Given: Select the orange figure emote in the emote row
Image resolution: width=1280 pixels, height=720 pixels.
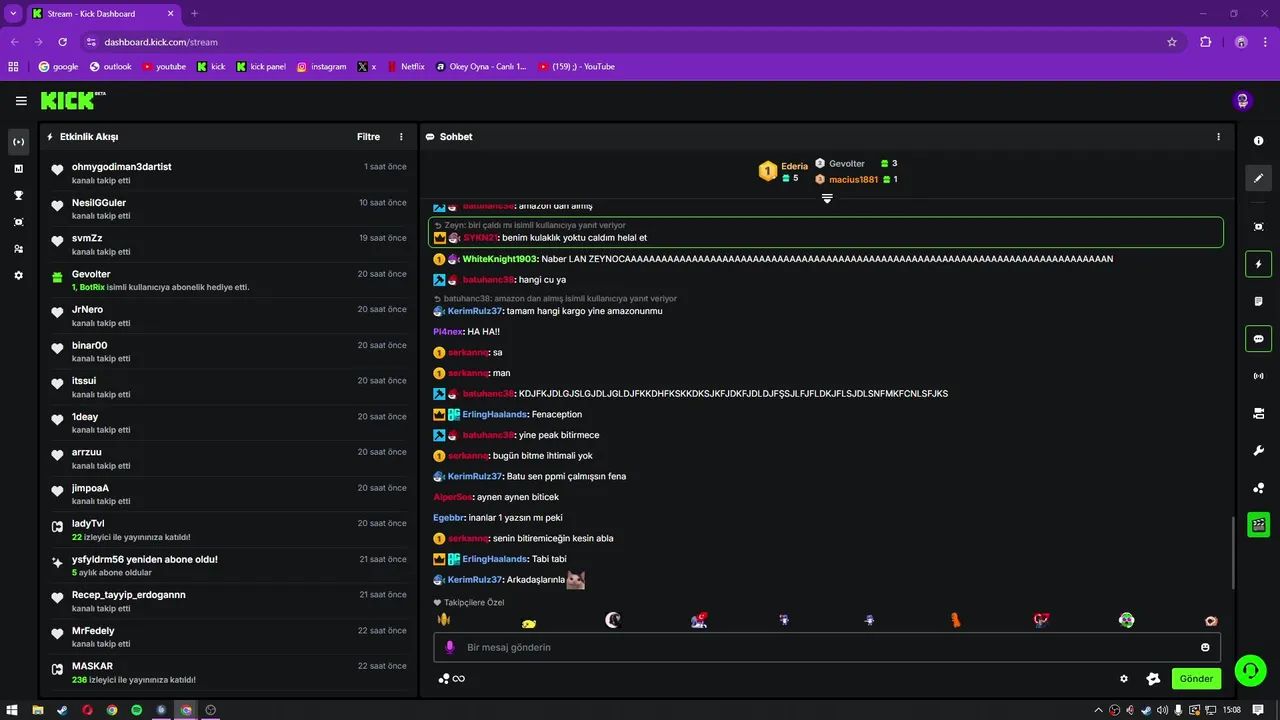Looking at the screenshot, I should click(955, 620).
